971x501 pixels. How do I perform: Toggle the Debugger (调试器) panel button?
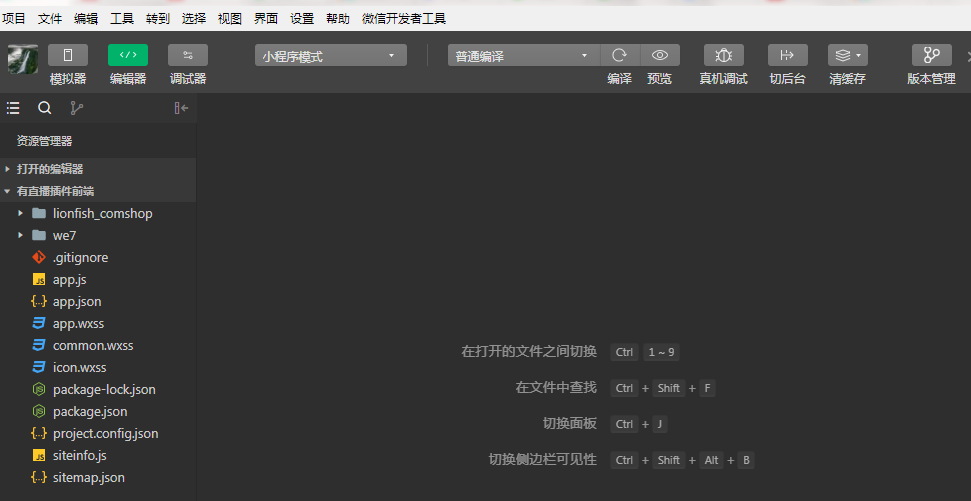[x=188, y=55]
